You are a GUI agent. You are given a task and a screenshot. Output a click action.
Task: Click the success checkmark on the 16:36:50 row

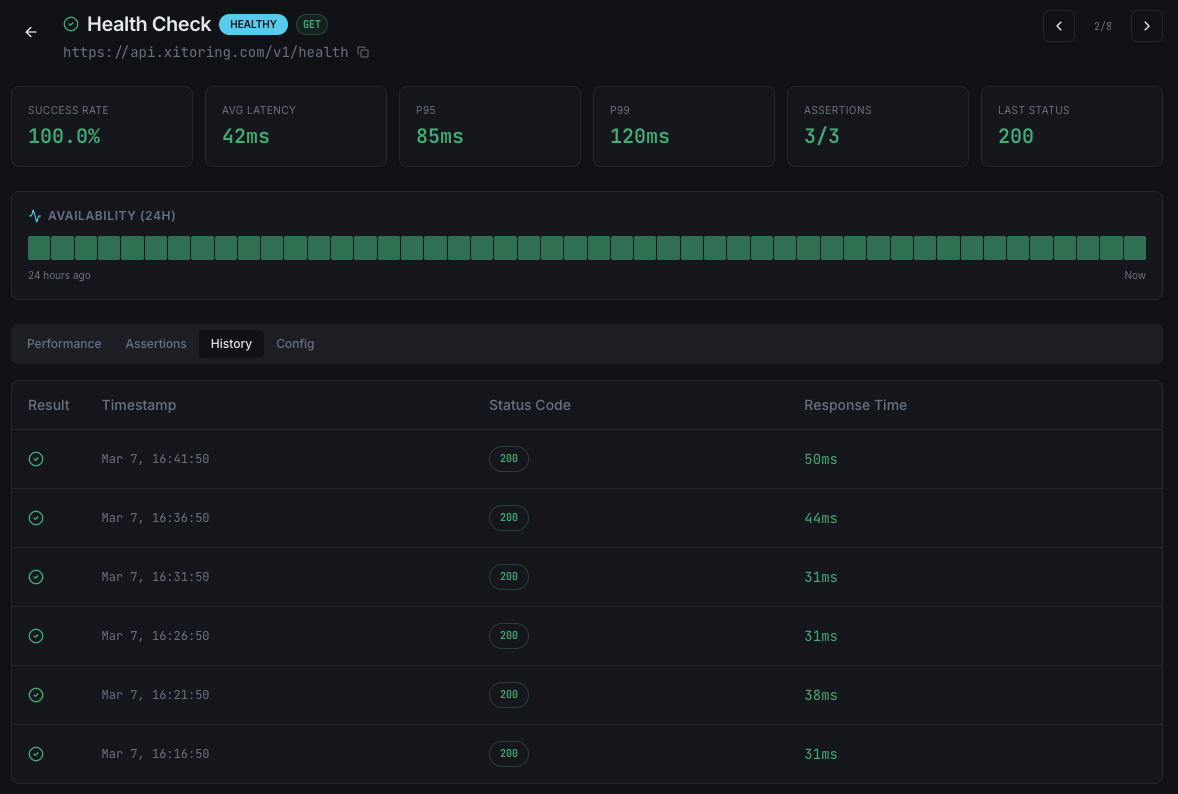36,517
